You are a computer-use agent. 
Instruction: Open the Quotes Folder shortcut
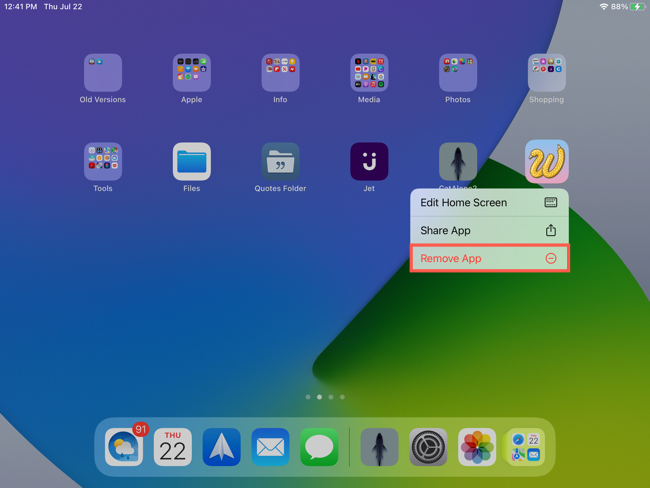280,161
